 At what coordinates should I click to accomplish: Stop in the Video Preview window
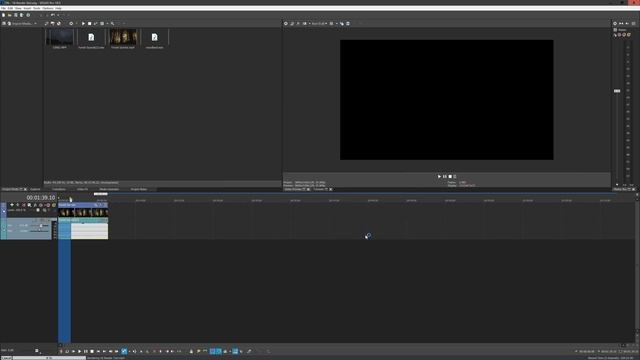(450, 176)
